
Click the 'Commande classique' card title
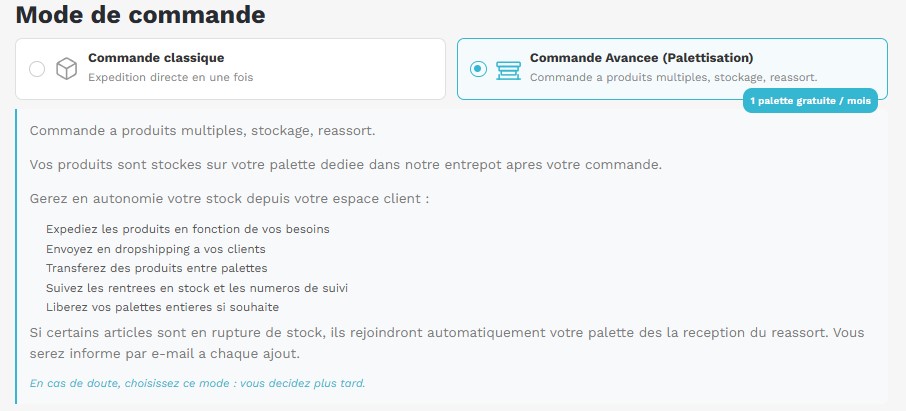pos(156,58)
